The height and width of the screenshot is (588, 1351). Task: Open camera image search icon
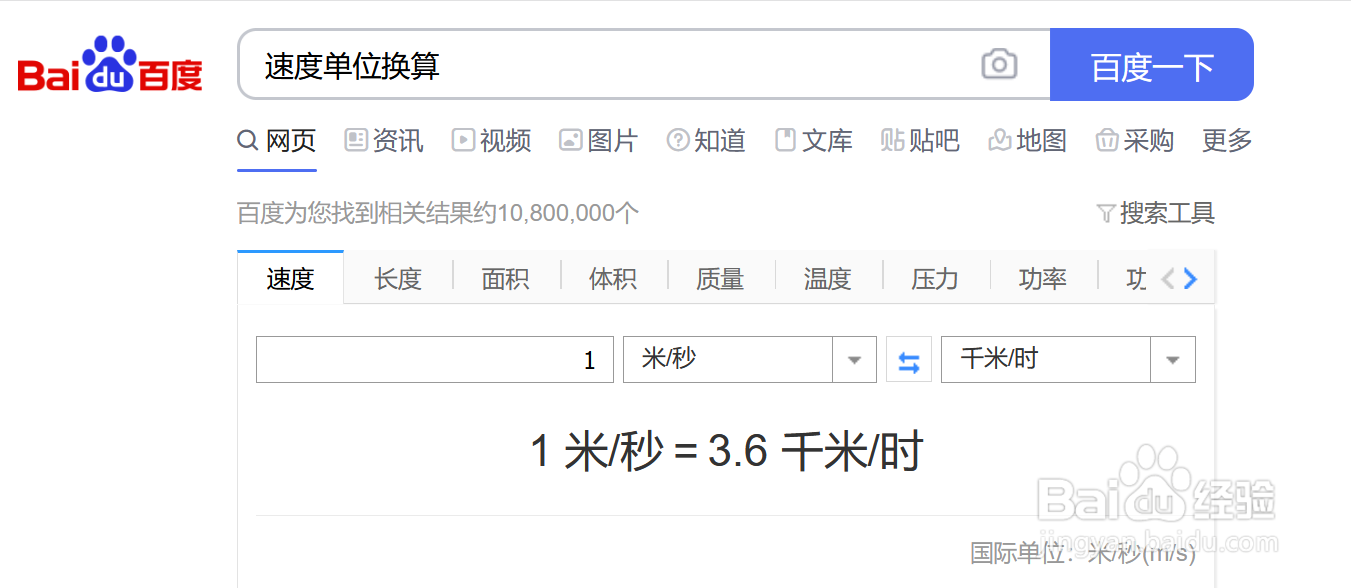point(999,65)
